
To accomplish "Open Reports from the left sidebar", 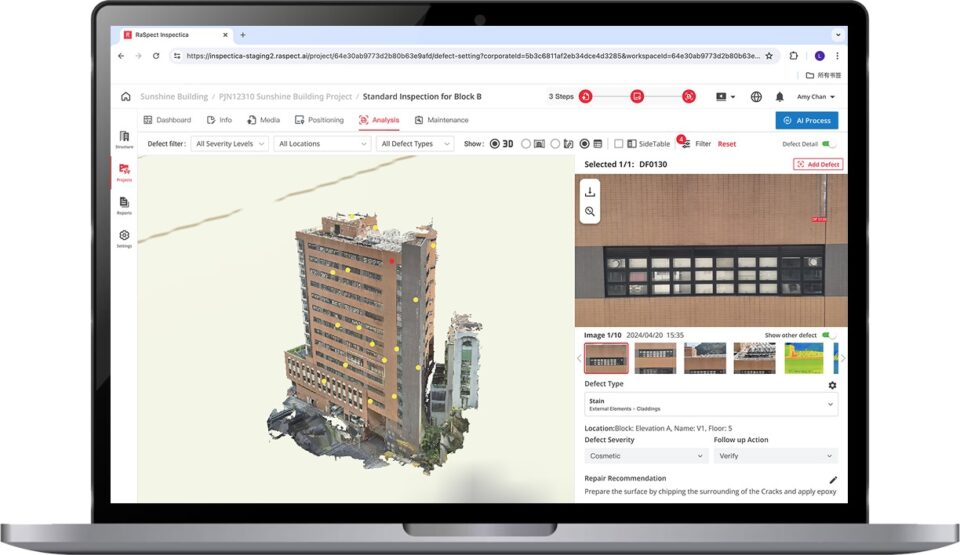I will tap(124, 205).
